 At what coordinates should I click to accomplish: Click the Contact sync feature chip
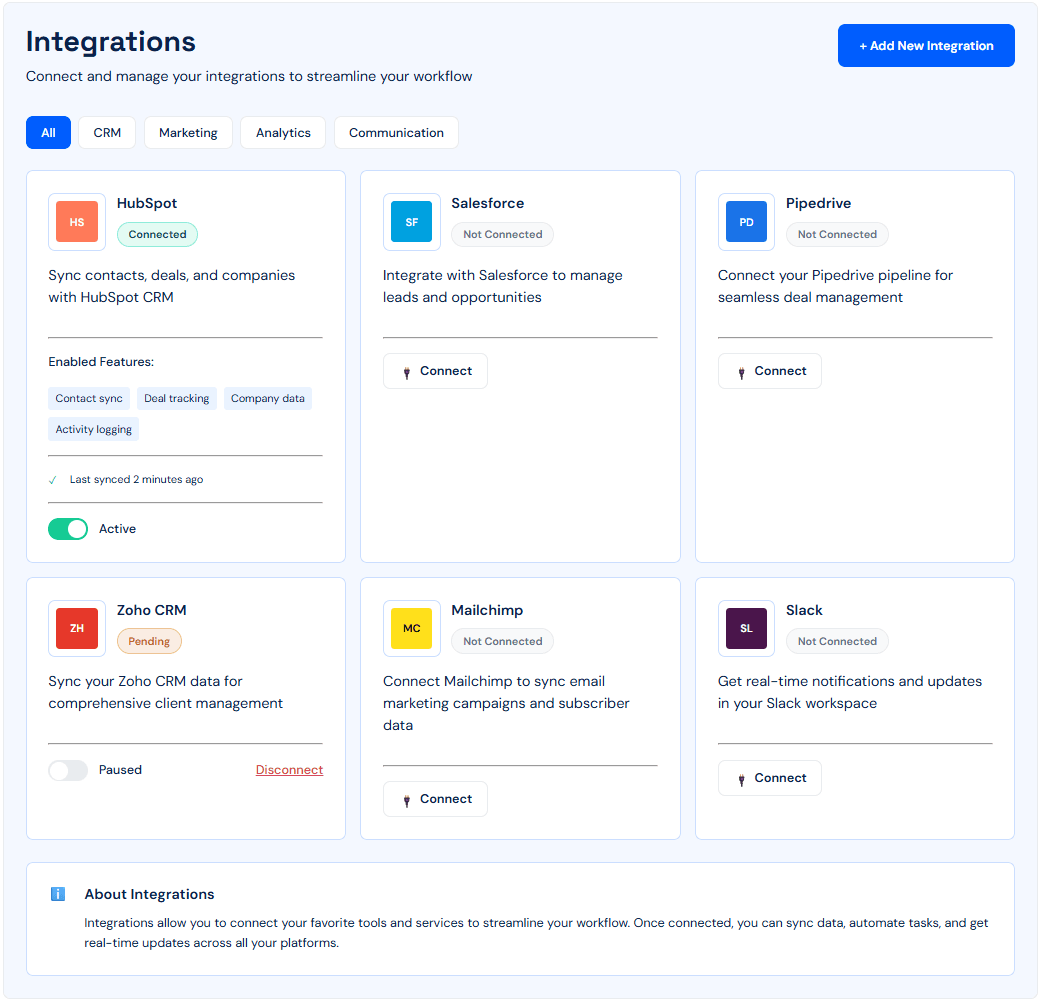point(89,398)
